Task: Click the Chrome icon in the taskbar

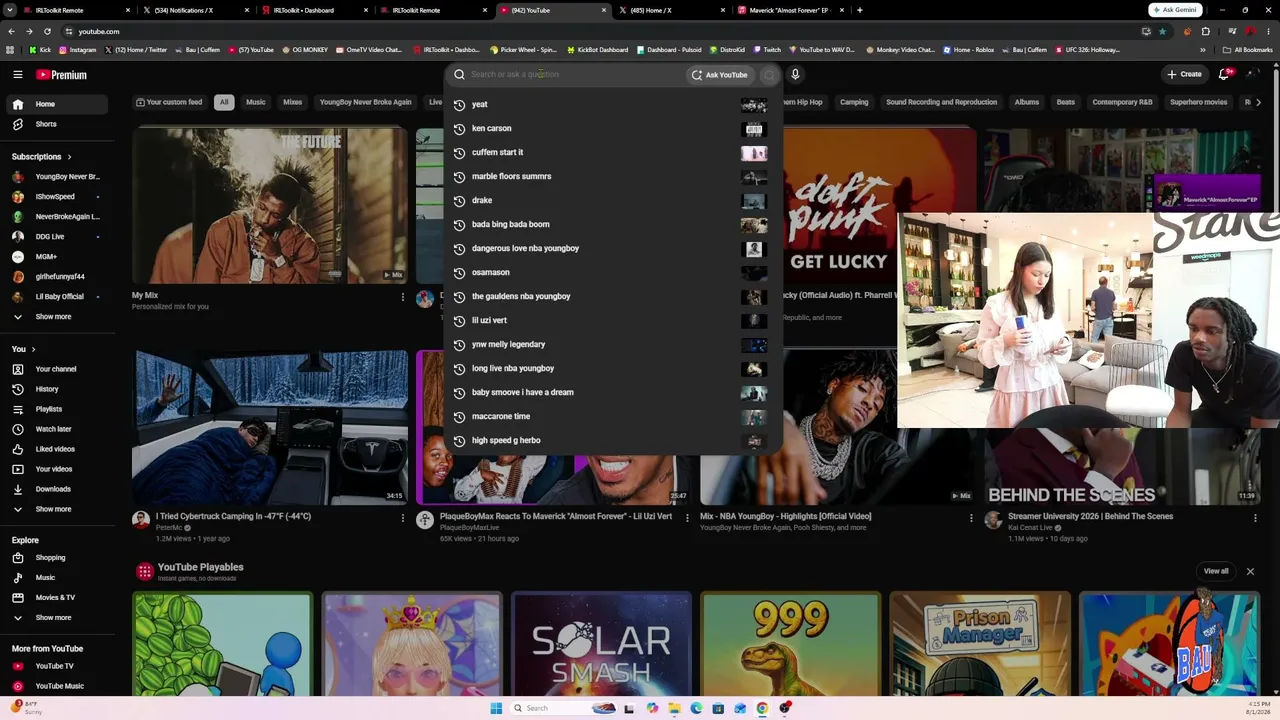Action: click(762, 708)
